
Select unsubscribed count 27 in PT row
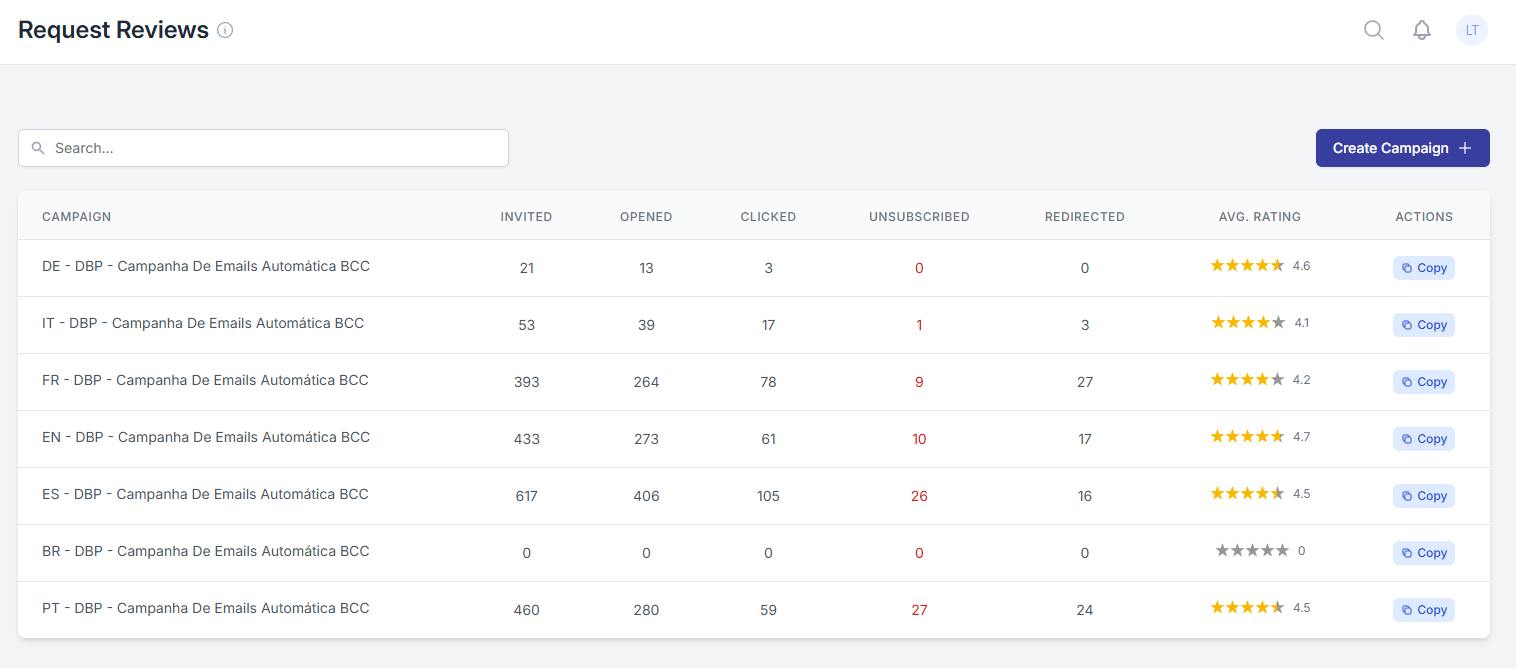[919, 610]
